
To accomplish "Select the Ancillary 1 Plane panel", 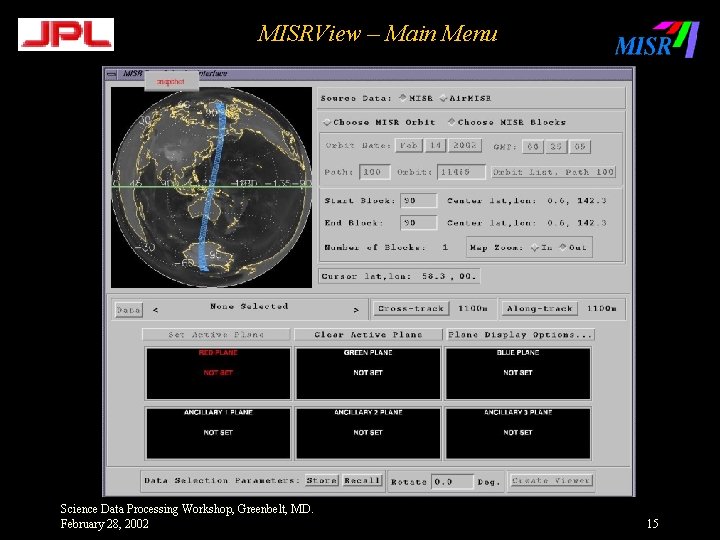I will 218,433.
